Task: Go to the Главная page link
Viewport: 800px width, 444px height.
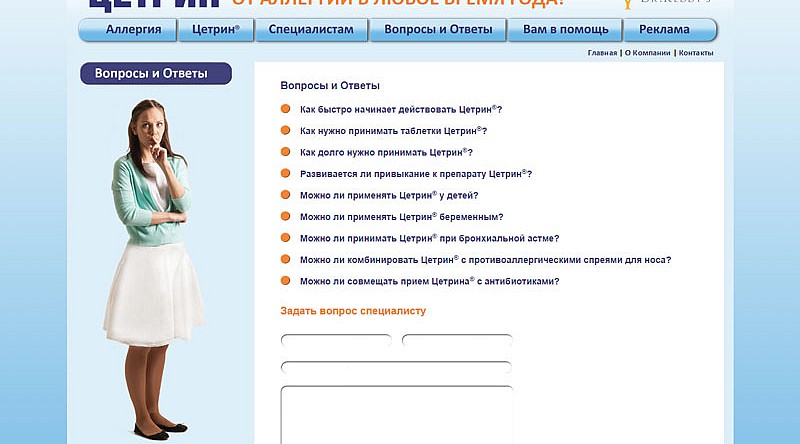Action: tap(602, 53)
